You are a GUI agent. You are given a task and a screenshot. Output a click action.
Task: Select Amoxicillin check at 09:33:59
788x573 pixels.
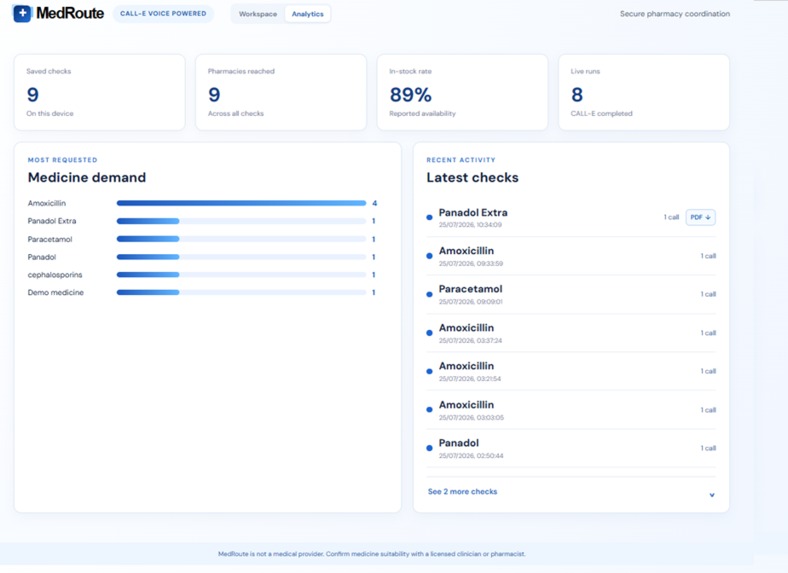pos(571,256)
